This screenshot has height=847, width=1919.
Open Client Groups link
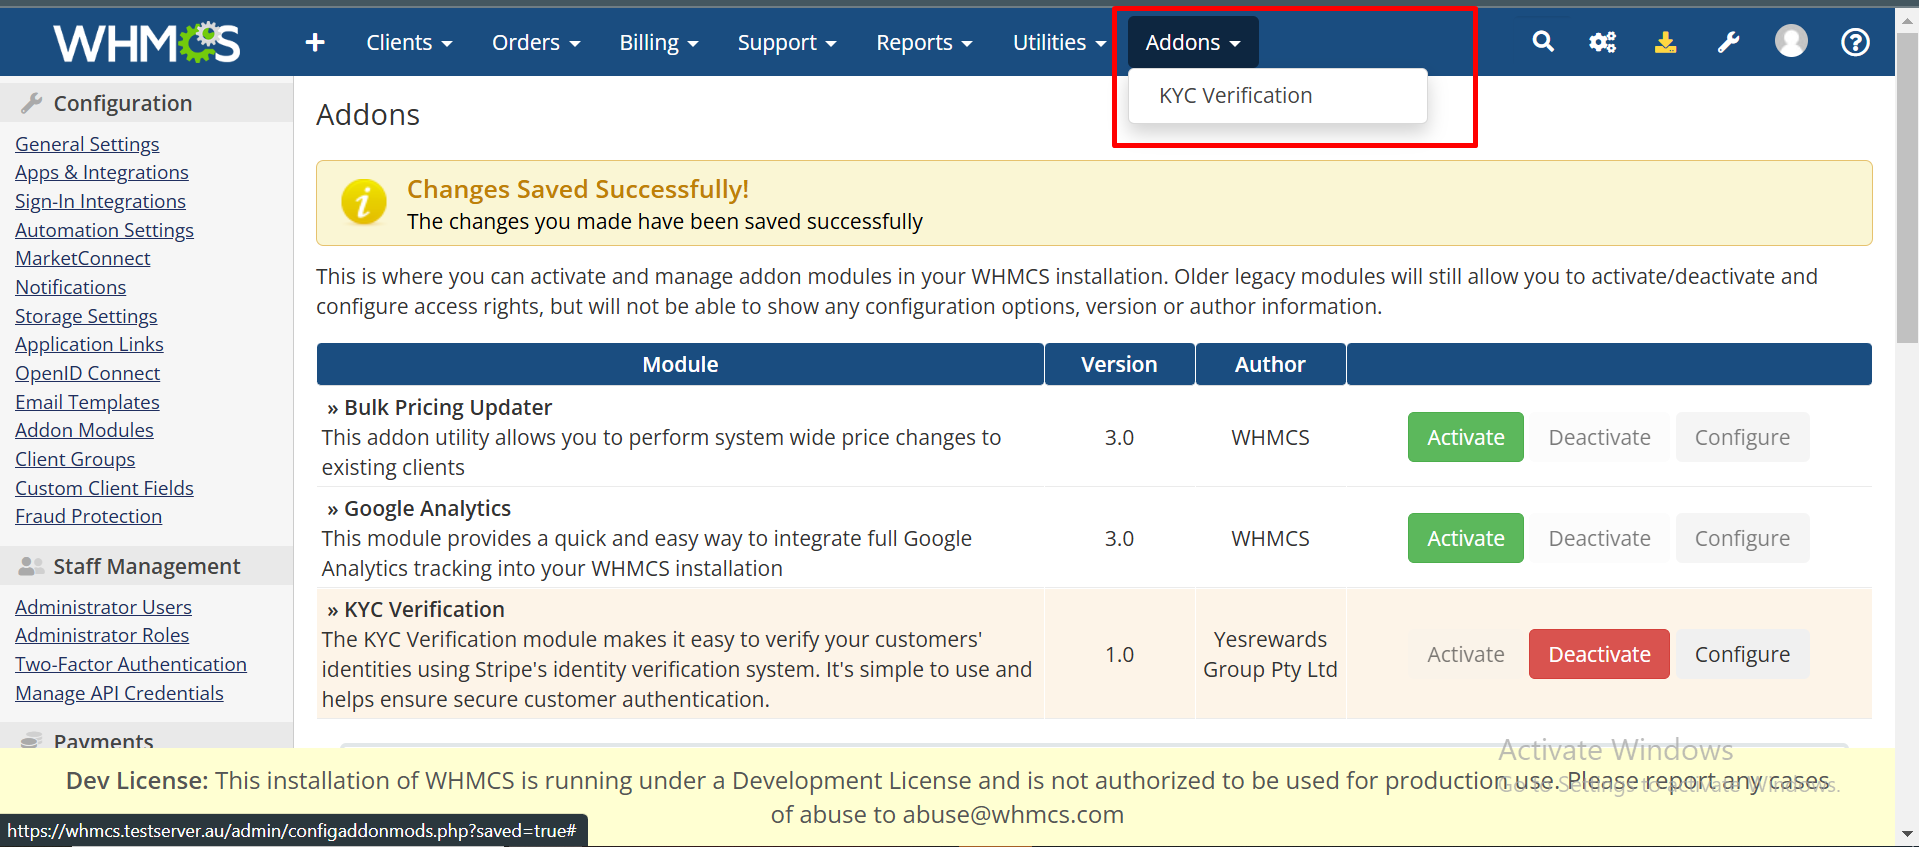(x=75, y=459)
